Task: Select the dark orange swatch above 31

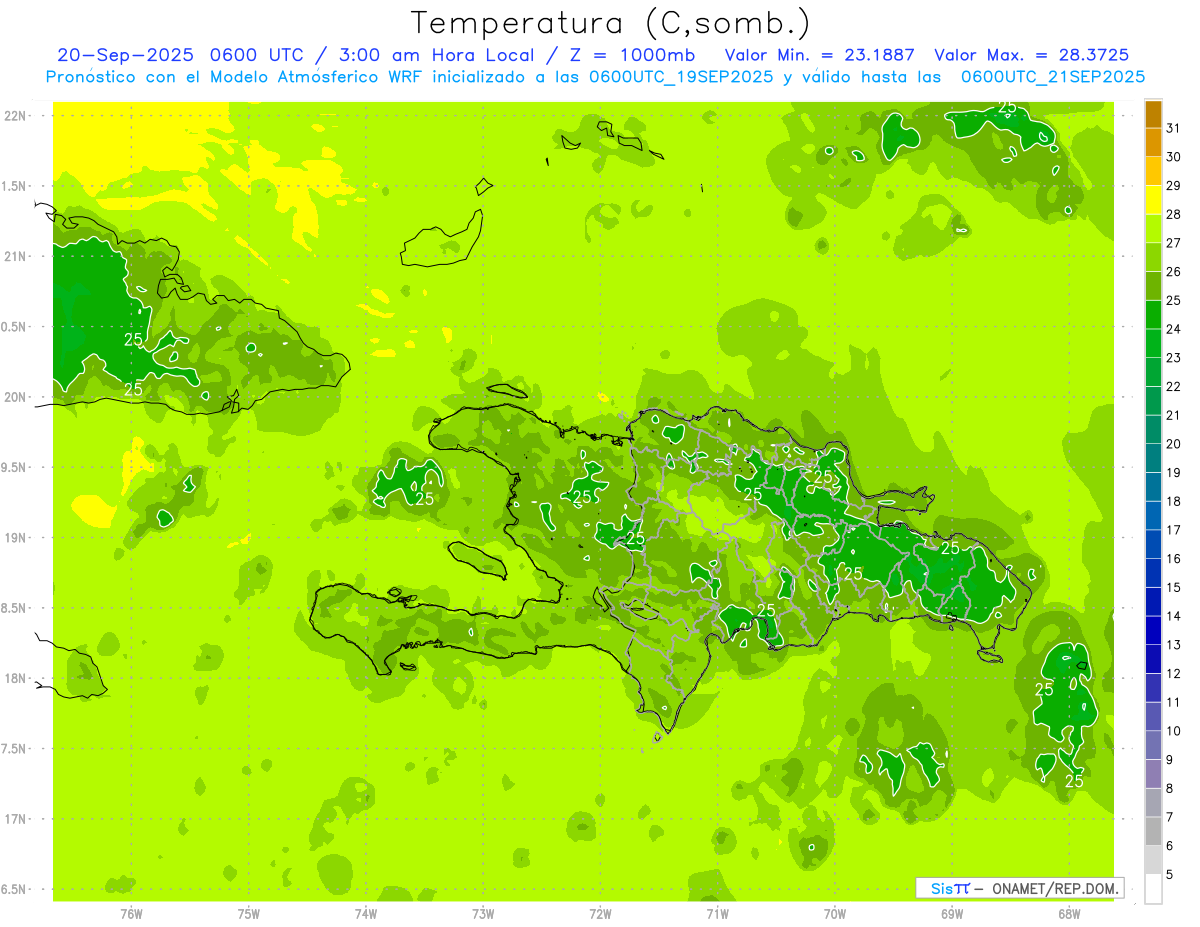Action: coord(1153,114)
